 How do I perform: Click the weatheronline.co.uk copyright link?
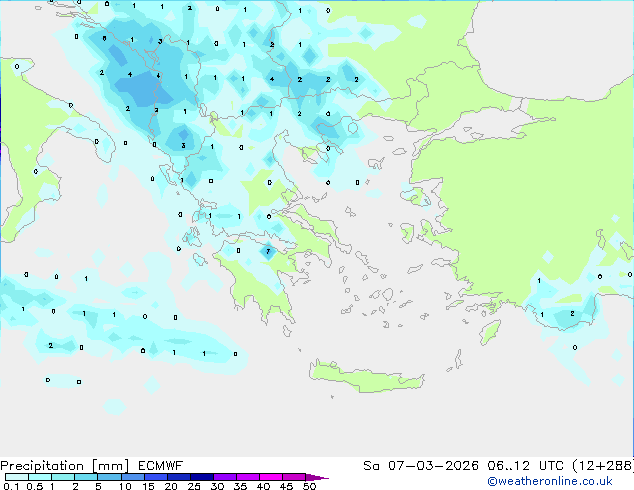coord(550,481)
